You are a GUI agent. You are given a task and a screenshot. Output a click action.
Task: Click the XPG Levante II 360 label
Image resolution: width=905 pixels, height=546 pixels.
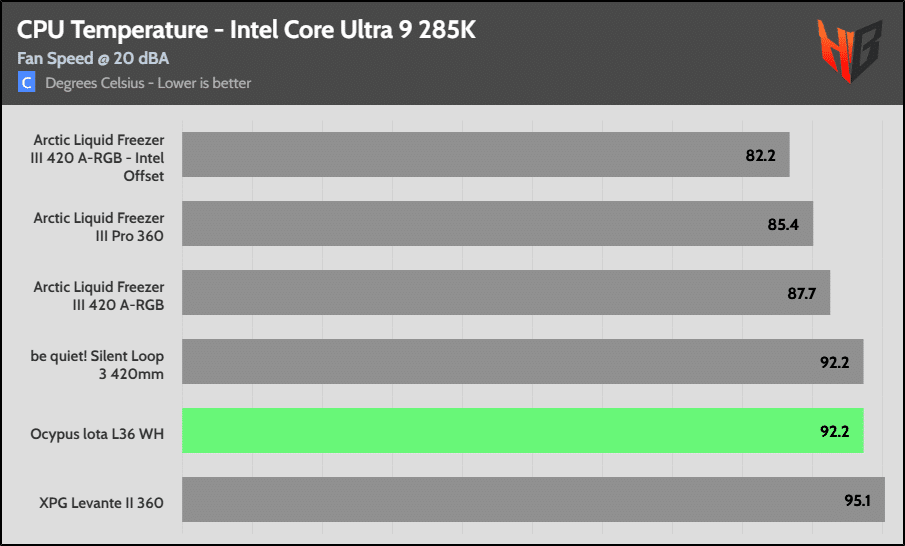(102, 503)
